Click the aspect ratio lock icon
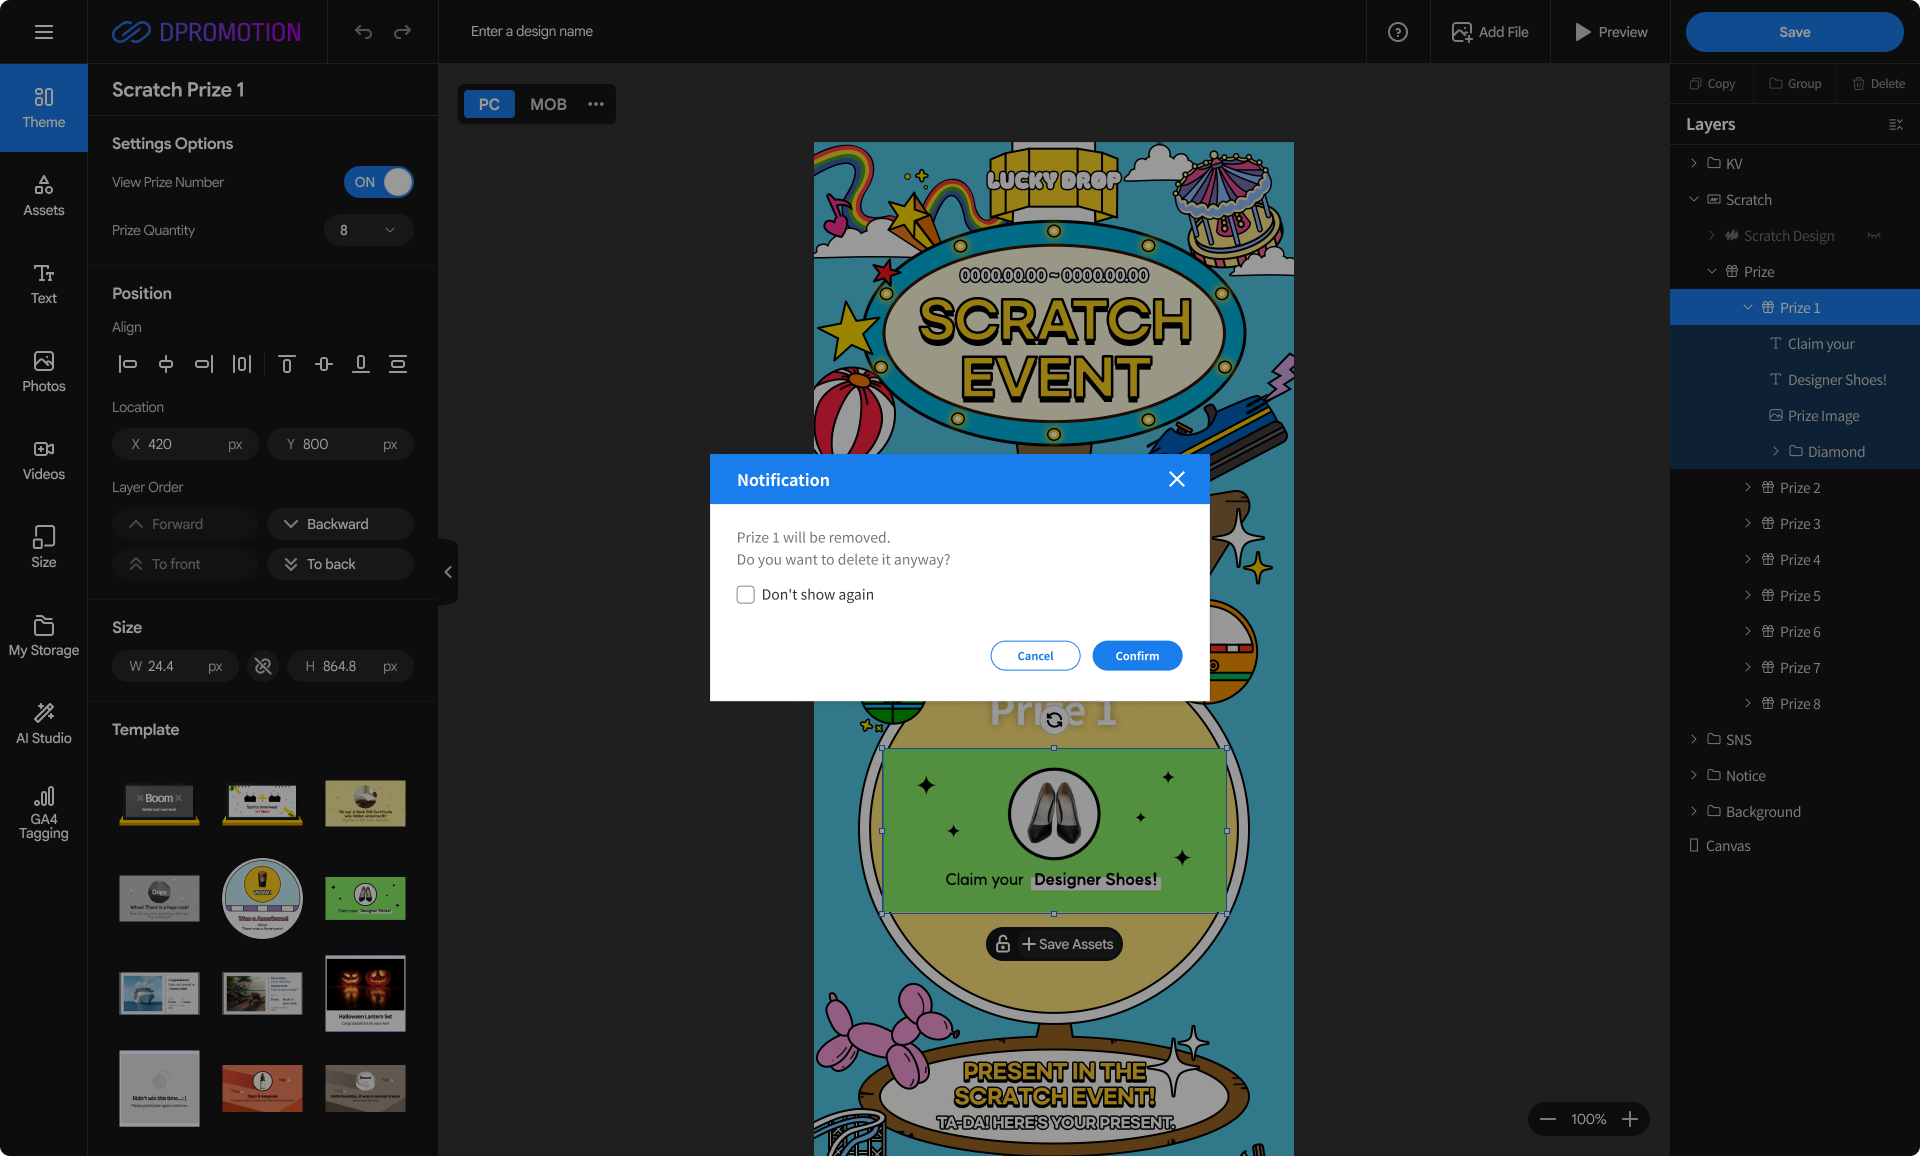Viewport: 1920px width, 1156px height. 263,666
